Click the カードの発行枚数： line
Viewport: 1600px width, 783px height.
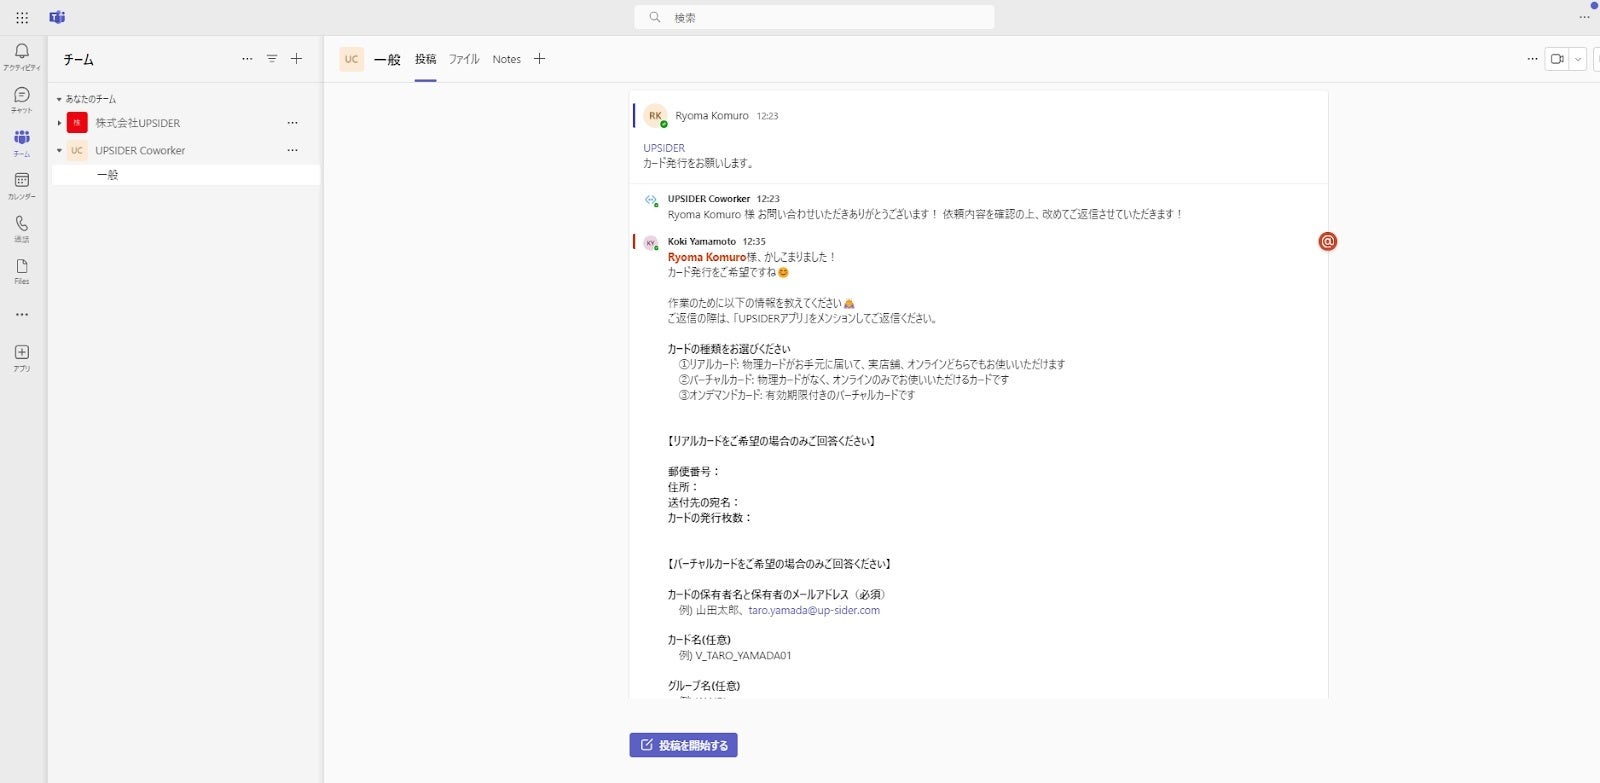[710, 518]
